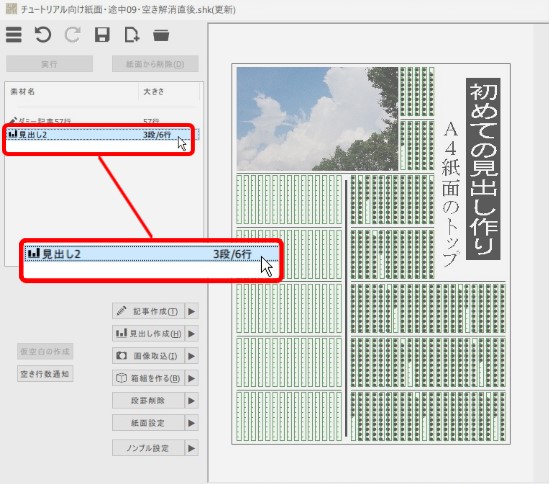Viewport: 549px width, 484px height.
Task: Open 紙面設定 page settings
Action: [x=148, y=423]
